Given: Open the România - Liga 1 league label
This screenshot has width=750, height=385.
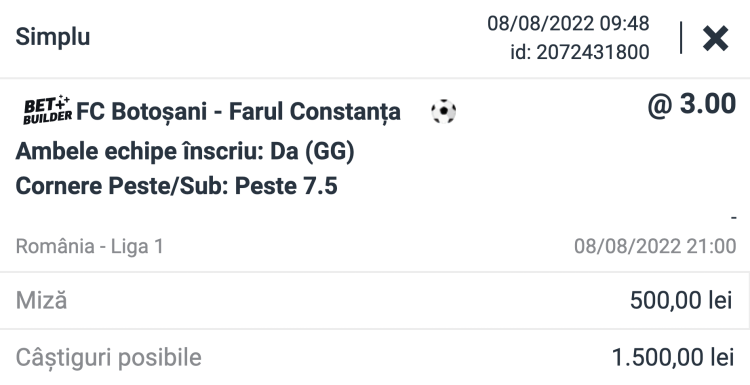Looking at the screenshot, I should click(x=89, y=246).
